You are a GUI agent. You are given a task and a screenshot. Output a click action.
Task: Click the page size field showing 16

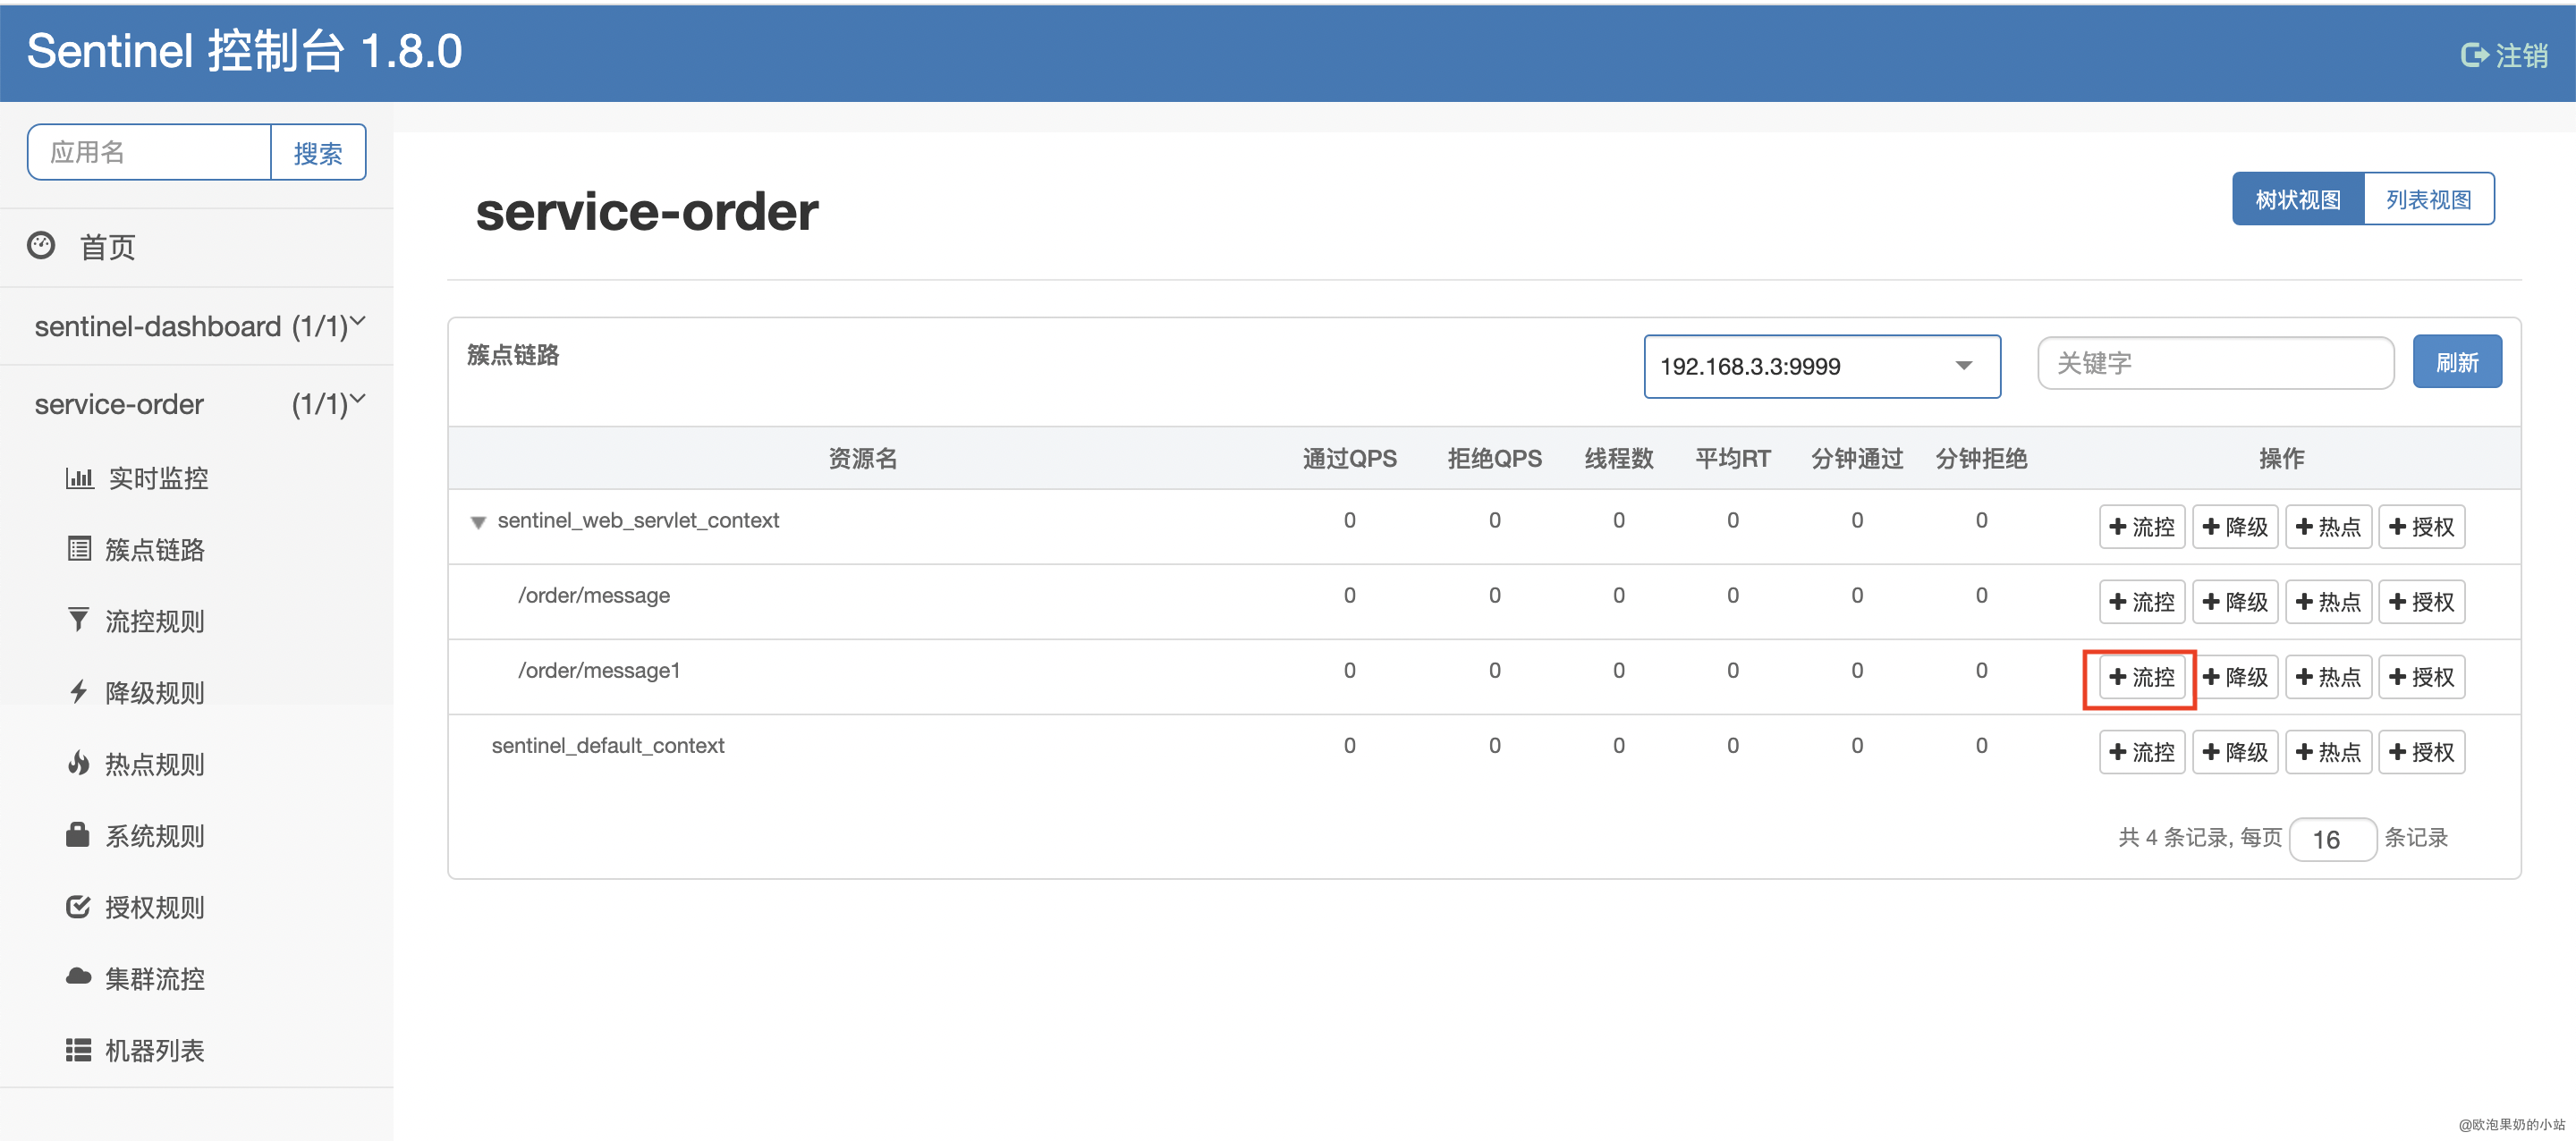pos(2332,839)
